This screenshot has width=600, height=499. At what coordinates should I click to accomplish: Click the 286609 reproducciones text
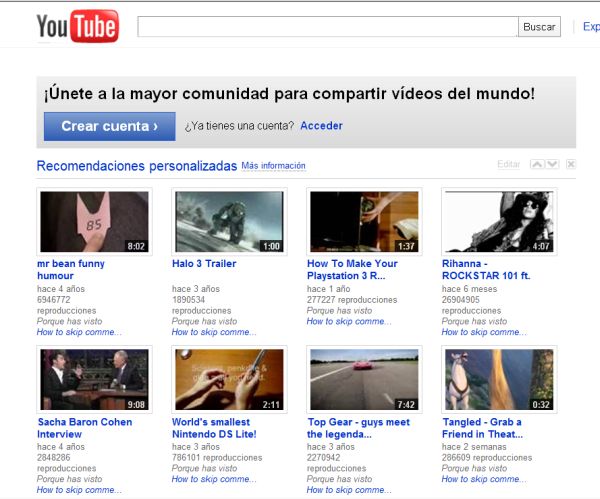point(487,457)
